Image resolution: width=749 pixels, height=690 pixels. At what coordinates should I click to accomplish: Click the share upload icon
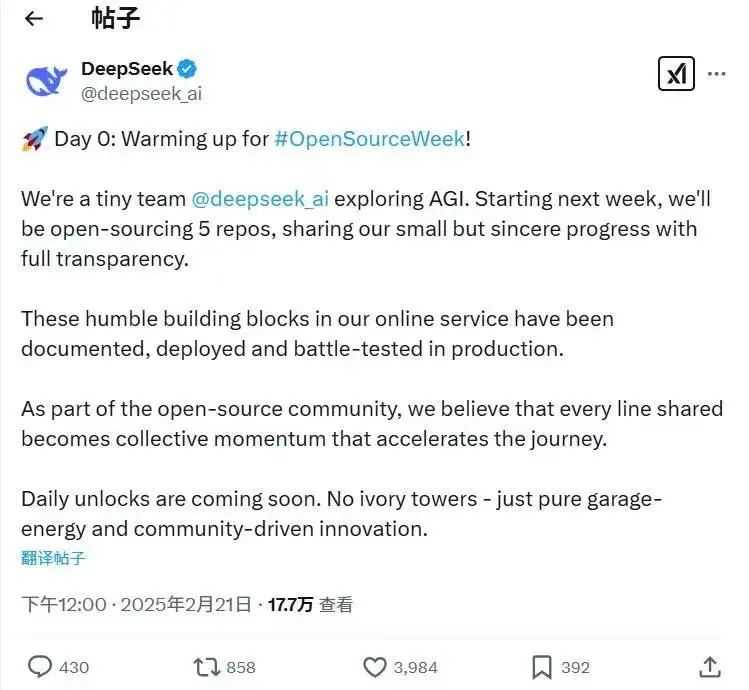709,666
